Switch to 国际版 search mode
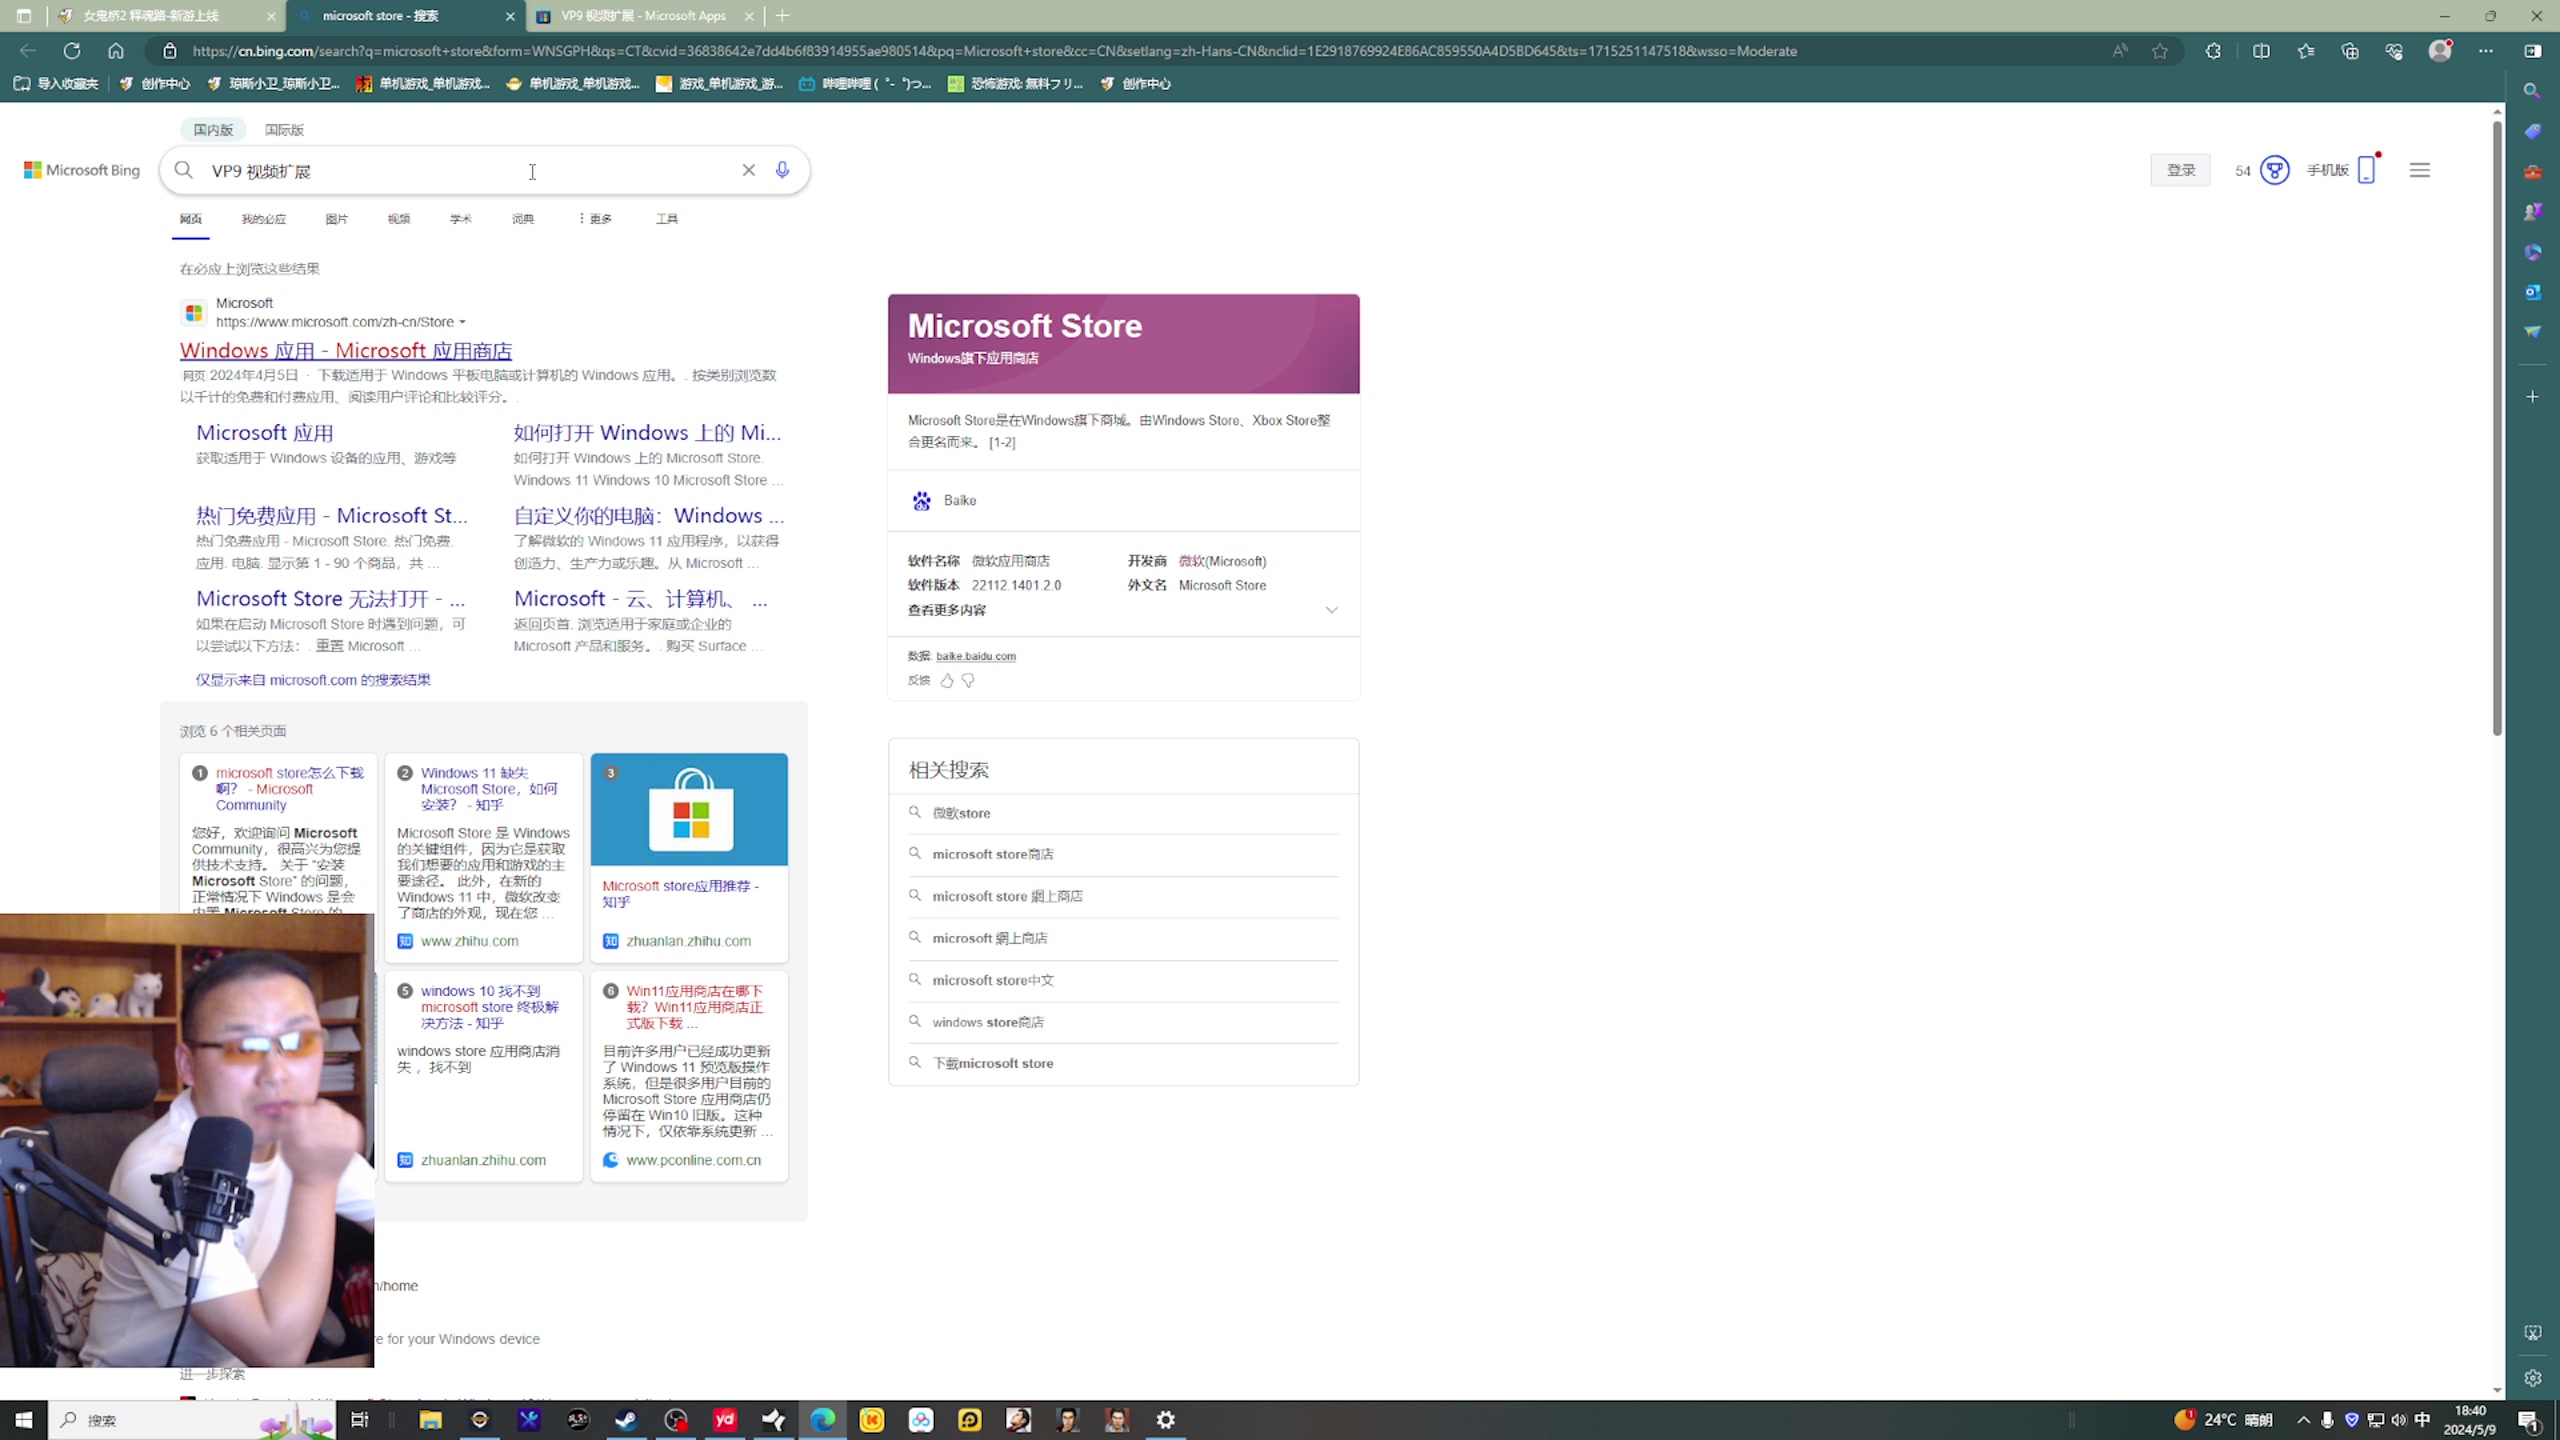Image resolution: width=2560 pixels, height=1440 pixels. tap(284, 130)
